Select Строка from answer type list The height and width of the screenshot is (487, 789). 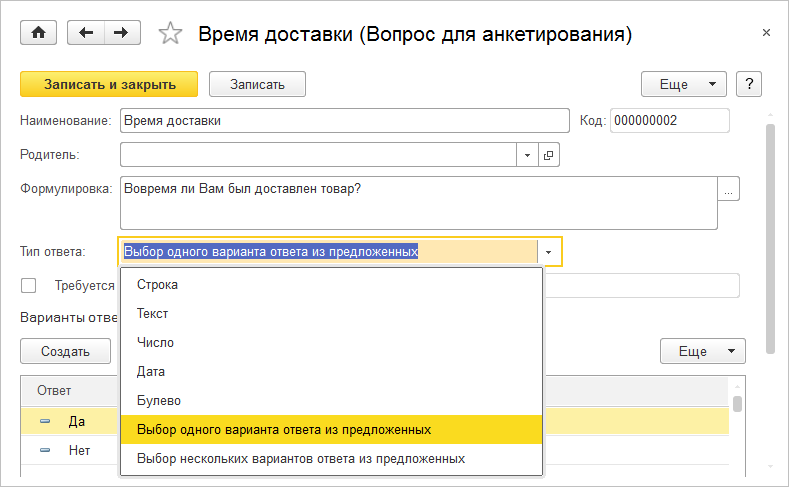click(157, 285)
